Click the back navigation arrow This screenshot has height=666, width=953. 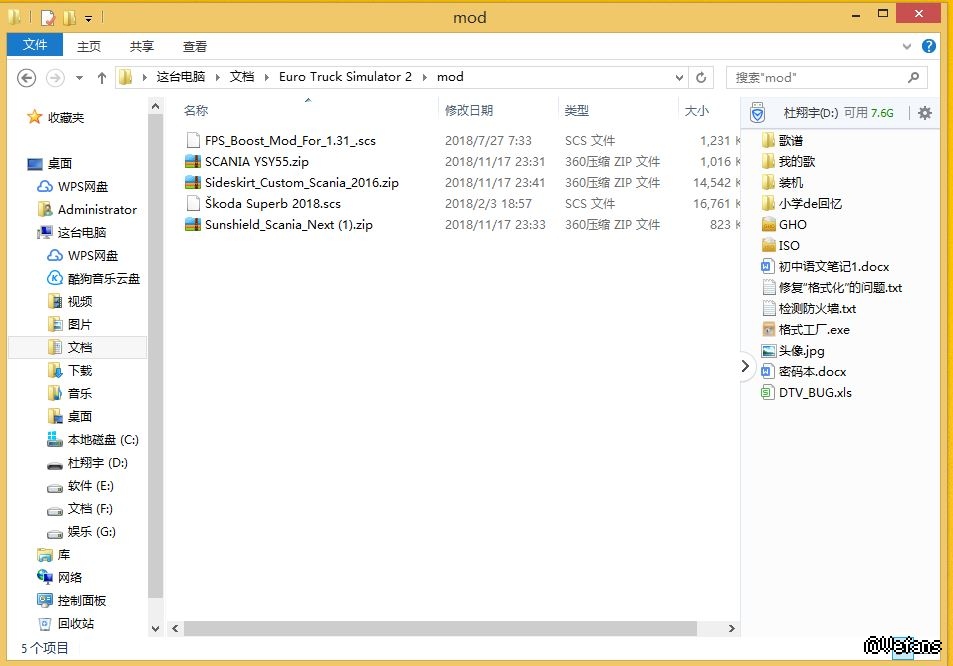(27, 77)
